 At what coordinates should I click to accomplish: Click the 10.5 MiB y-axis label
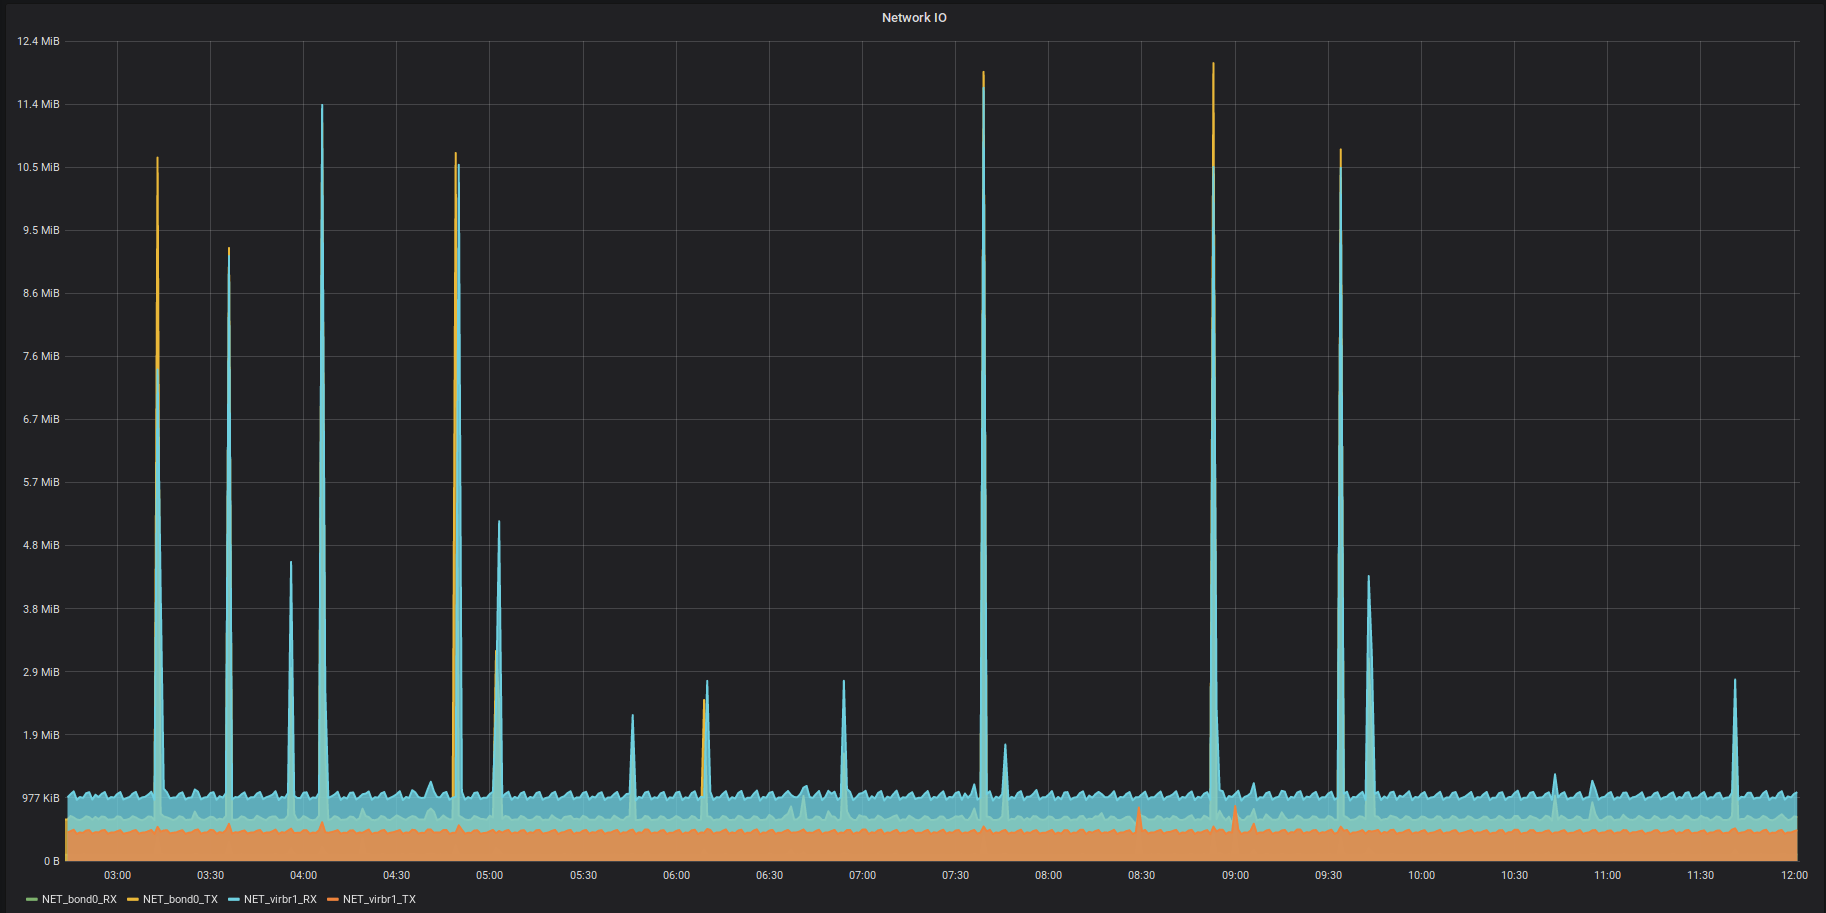pyautogui.click(x=39, y=167)
